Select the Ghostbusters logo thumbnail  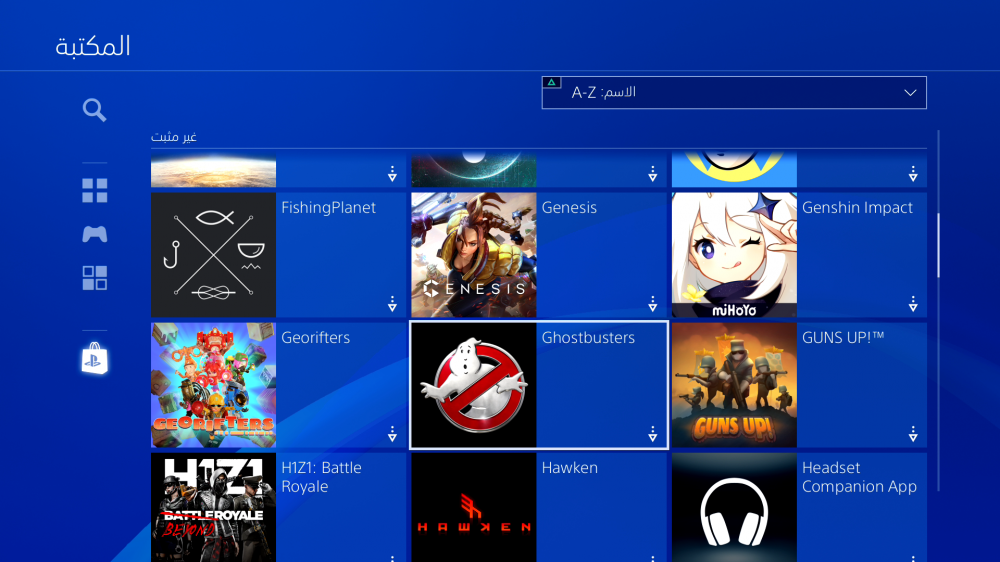tap(474, 385)
